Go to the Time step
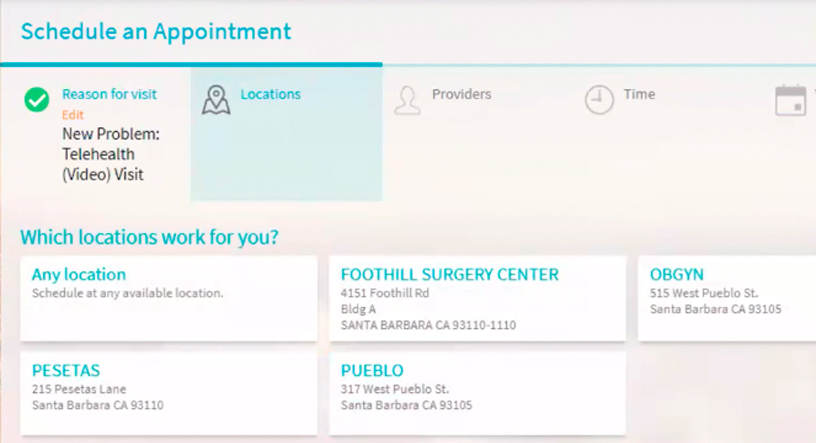The image size is (816, 443). [x=640, y=94]
